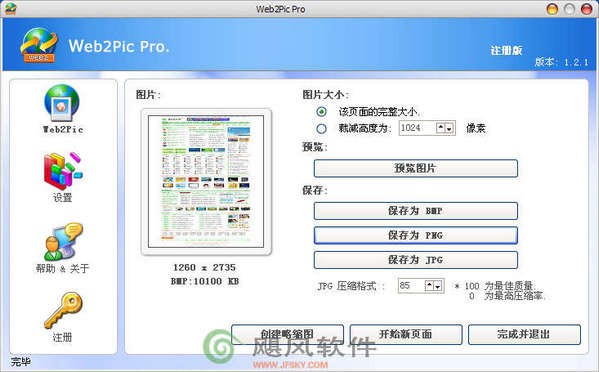Open the 帮助 & 关于 help icon
599x372 pixels.
point(63,241)
